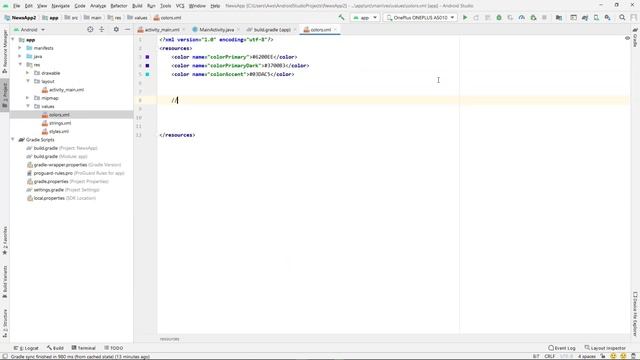Click the colorPrimary gutter color swatch
The image size is (640, 360).
pos(147,57)
